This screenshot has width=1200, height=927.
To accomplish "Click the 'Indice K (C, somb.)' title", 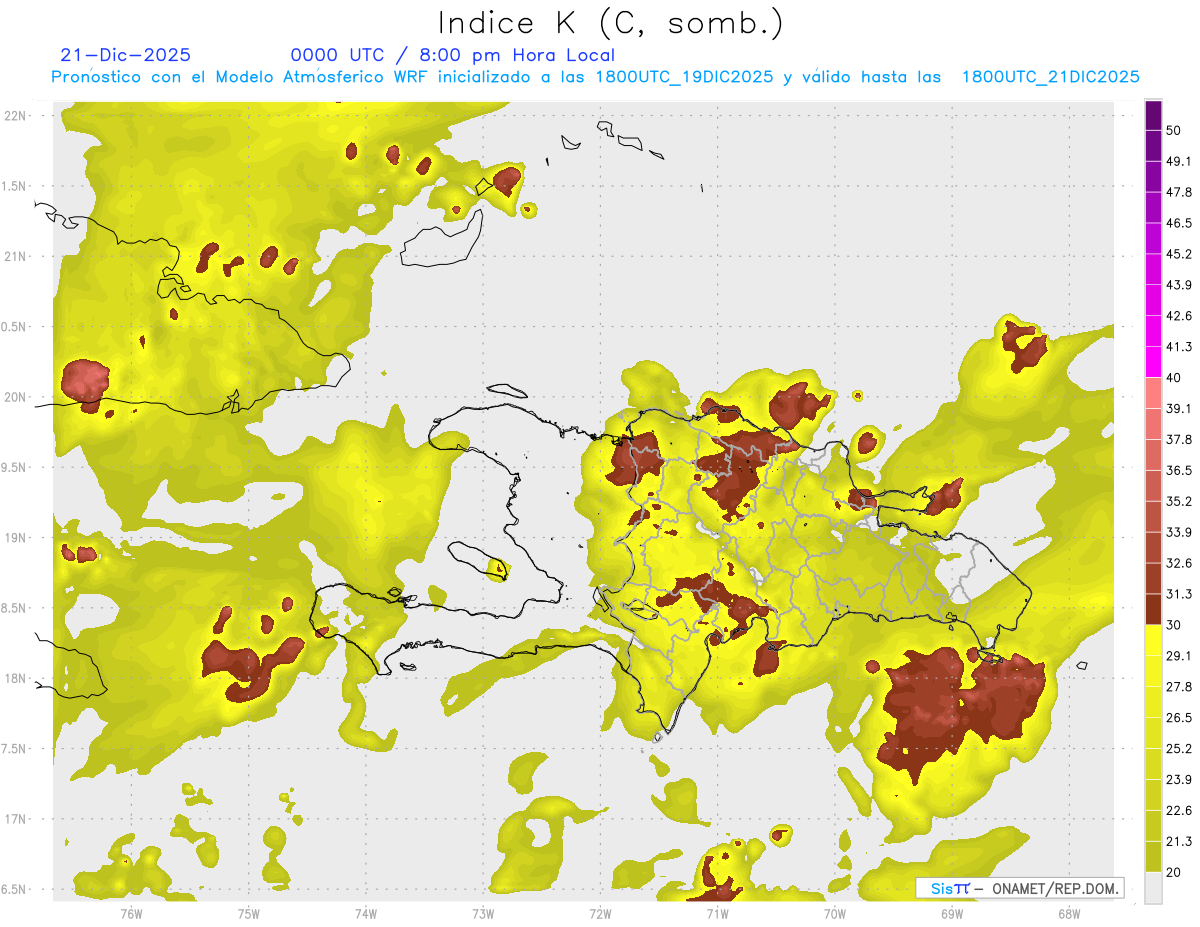I will tap(611, 23).
